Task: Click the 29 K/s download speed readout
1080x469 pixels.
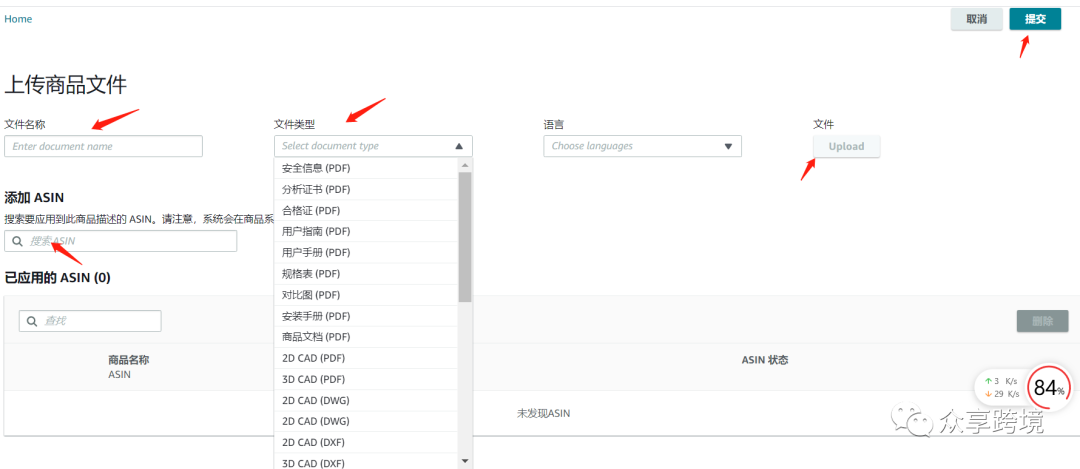Action: pyautogui.click(x=1003, y=394)
